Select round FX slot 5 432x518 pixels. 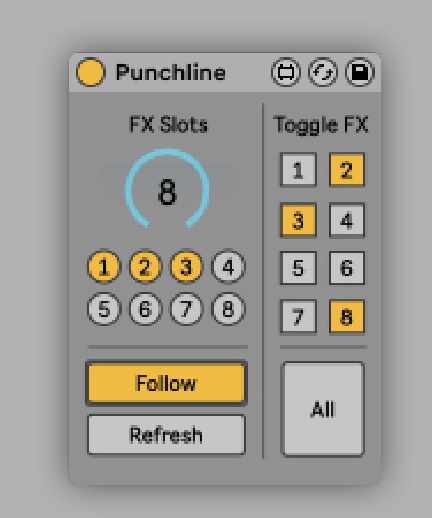104,309
